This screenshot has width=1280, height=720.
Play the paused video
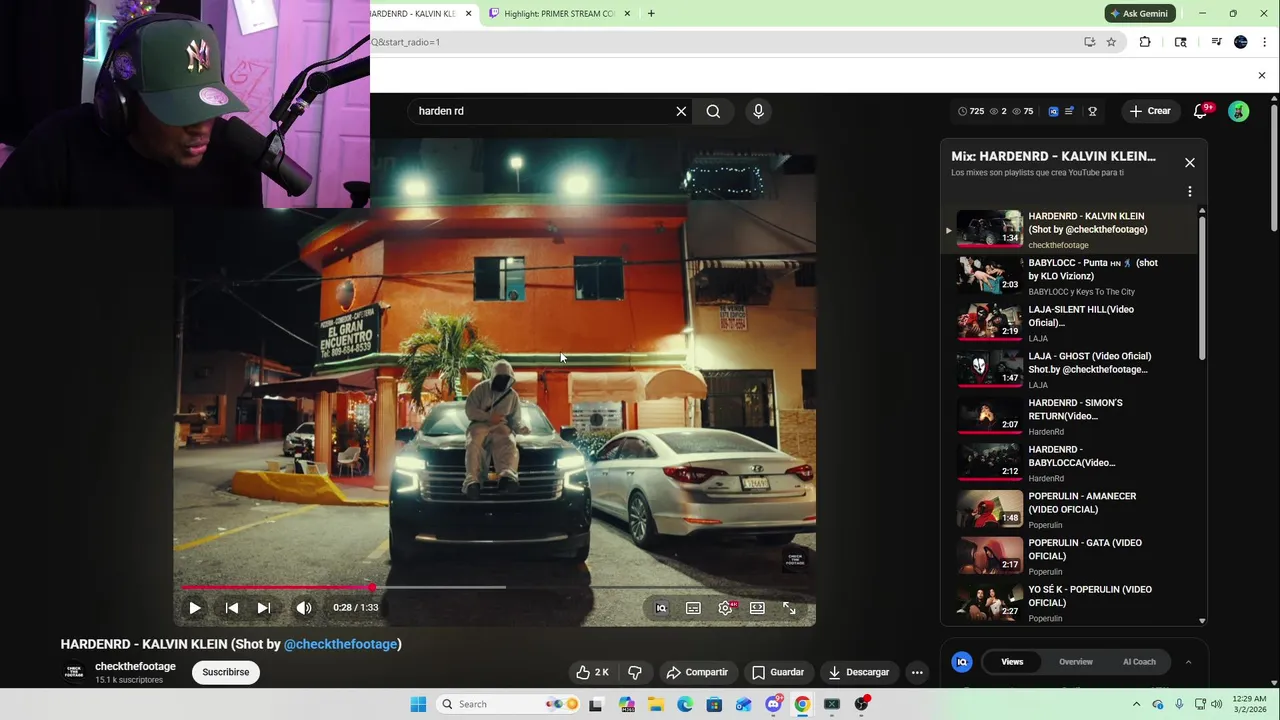[195, 608]
